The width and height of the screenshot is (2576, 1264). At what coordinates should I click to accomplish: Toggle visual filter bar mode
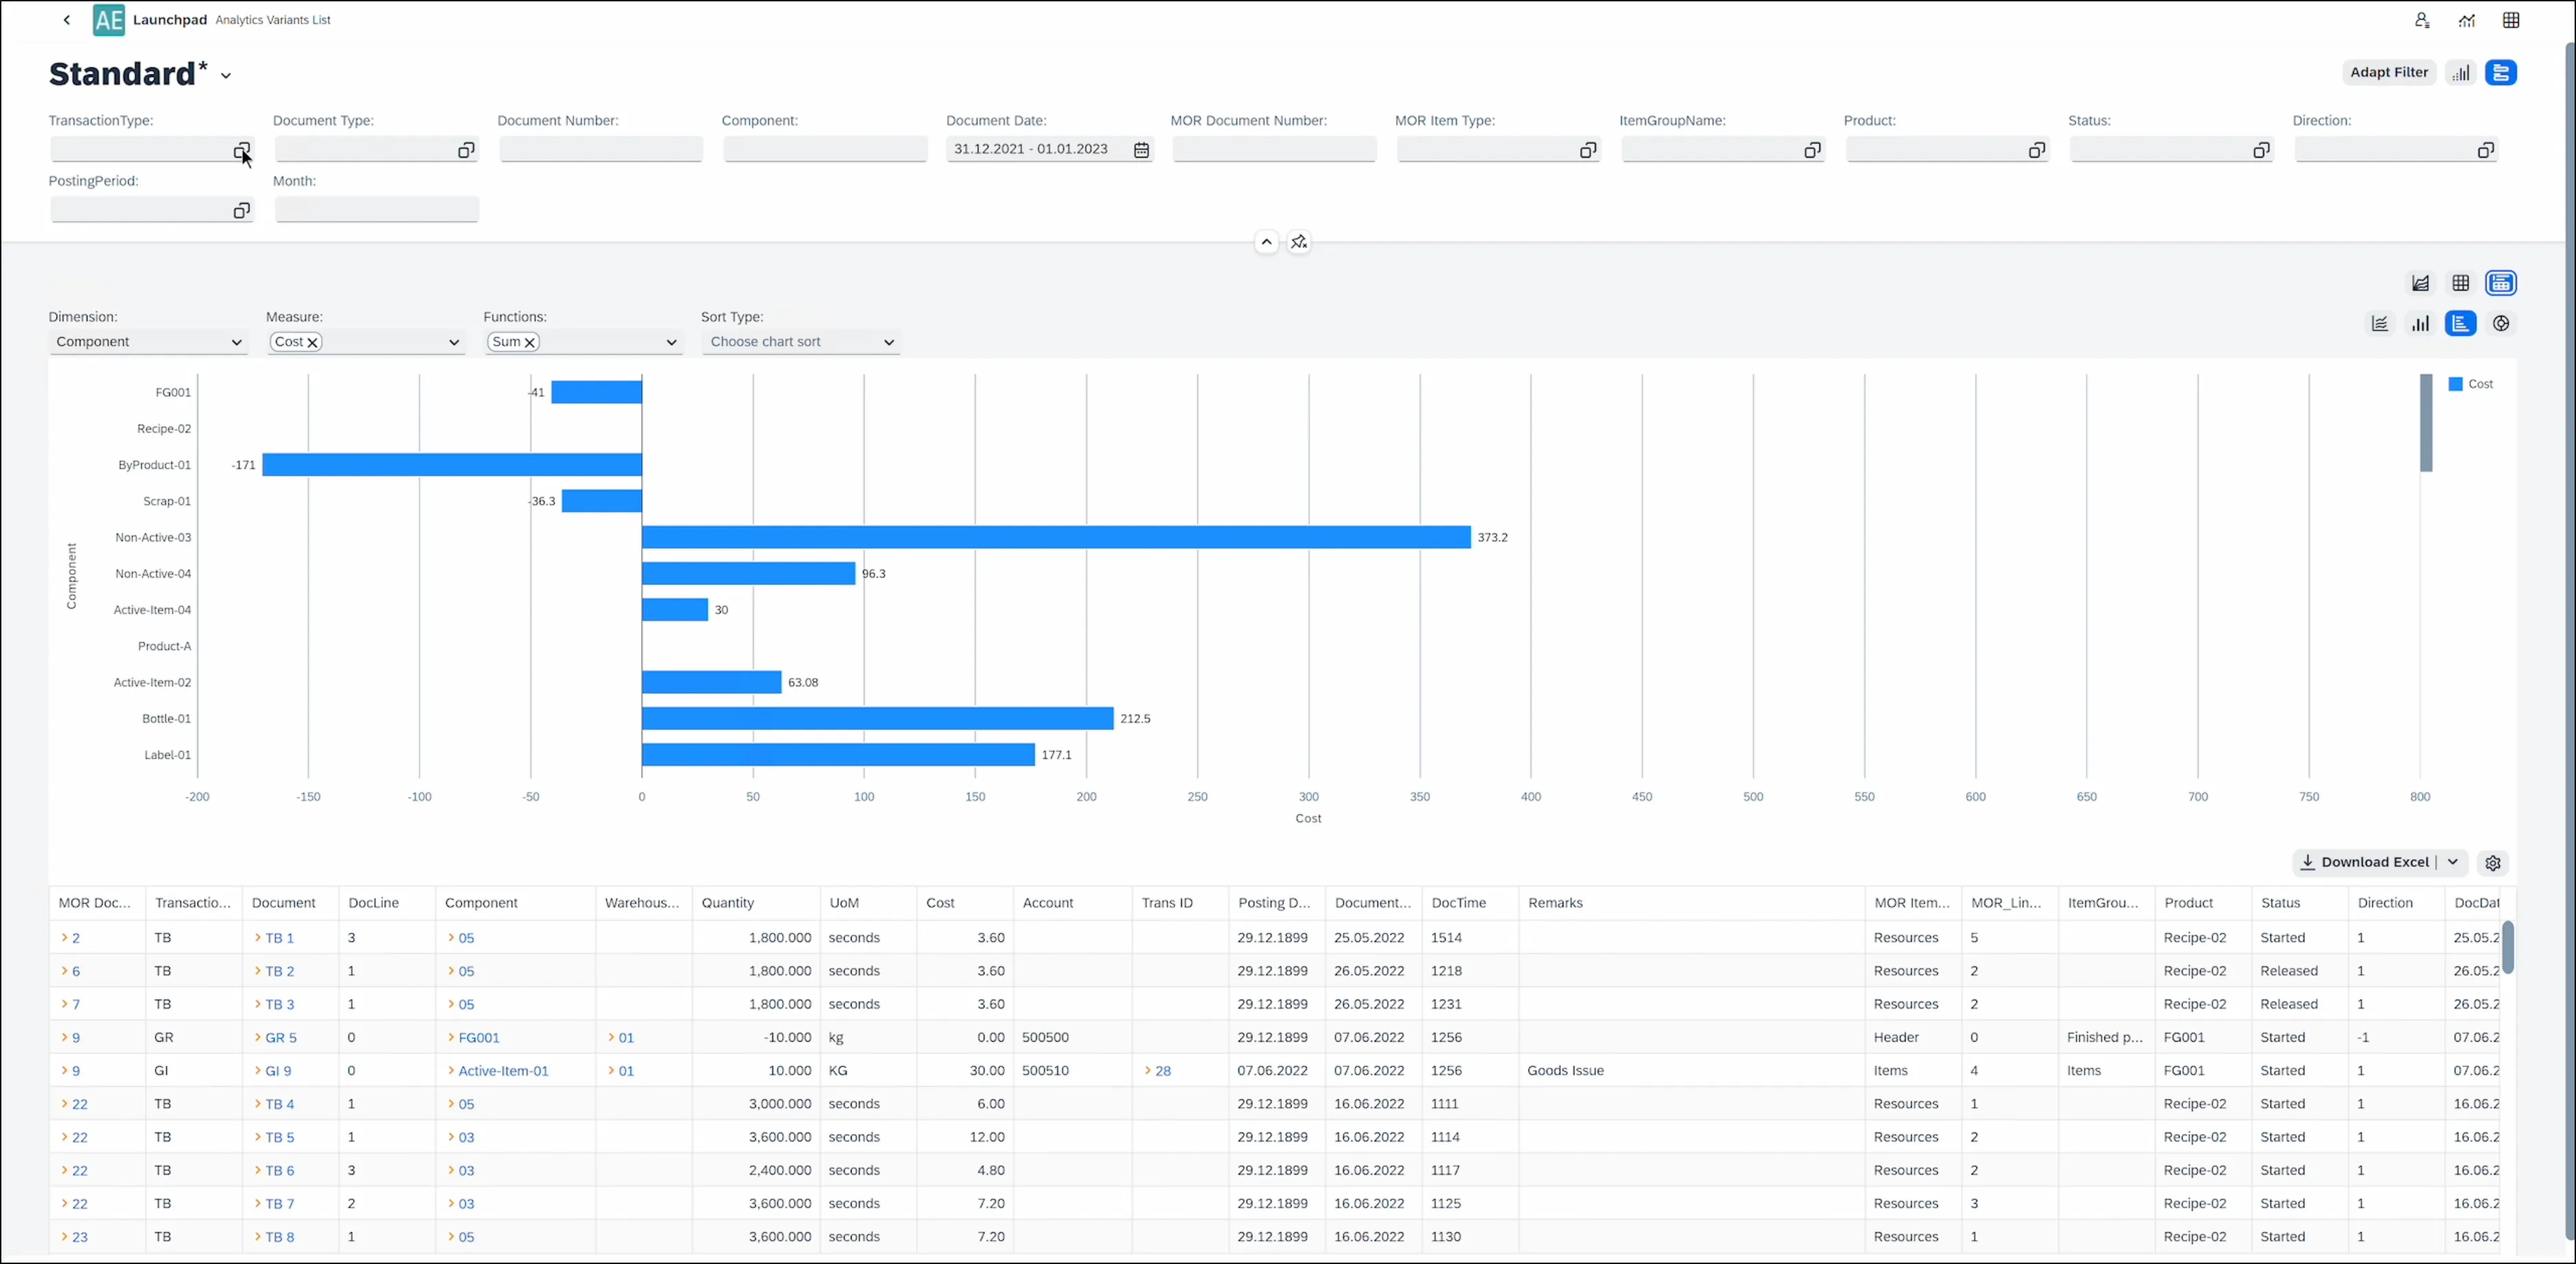2460,73
